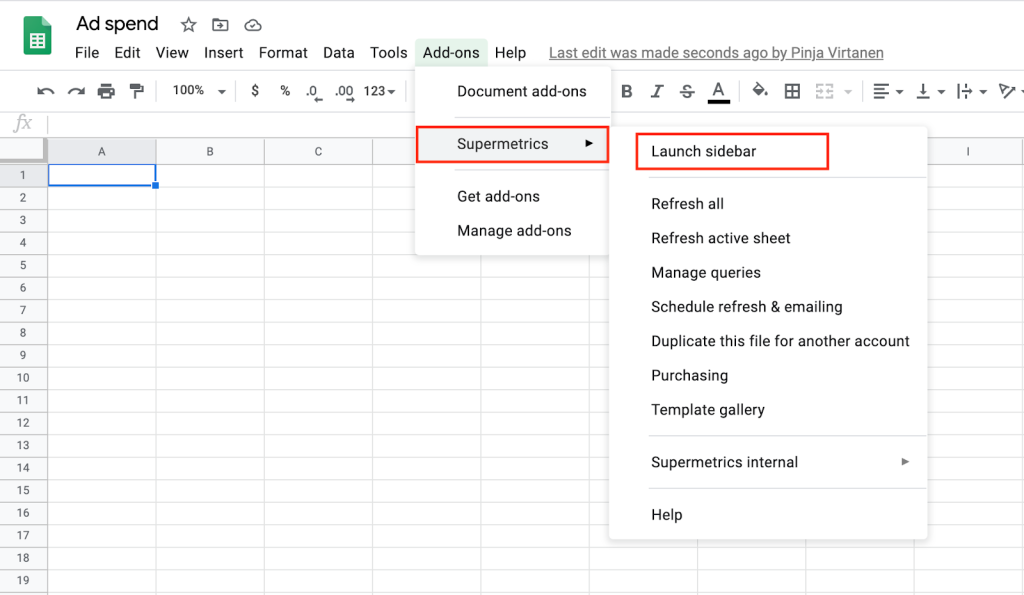Increase decimal places
The width and height of the screenshot is (1024, 595).
[344, 92]
